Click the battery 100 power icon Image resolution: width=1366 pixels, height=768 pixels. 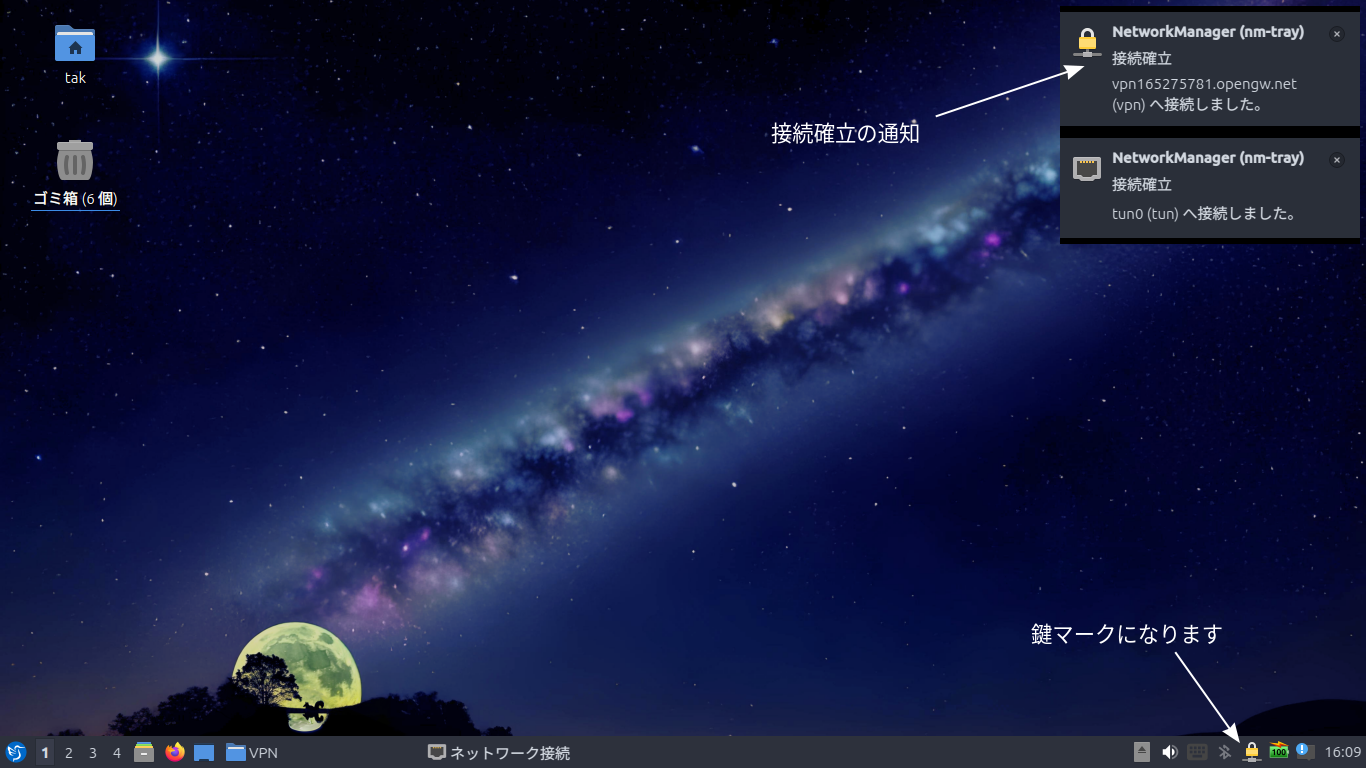coord(1278,752)
